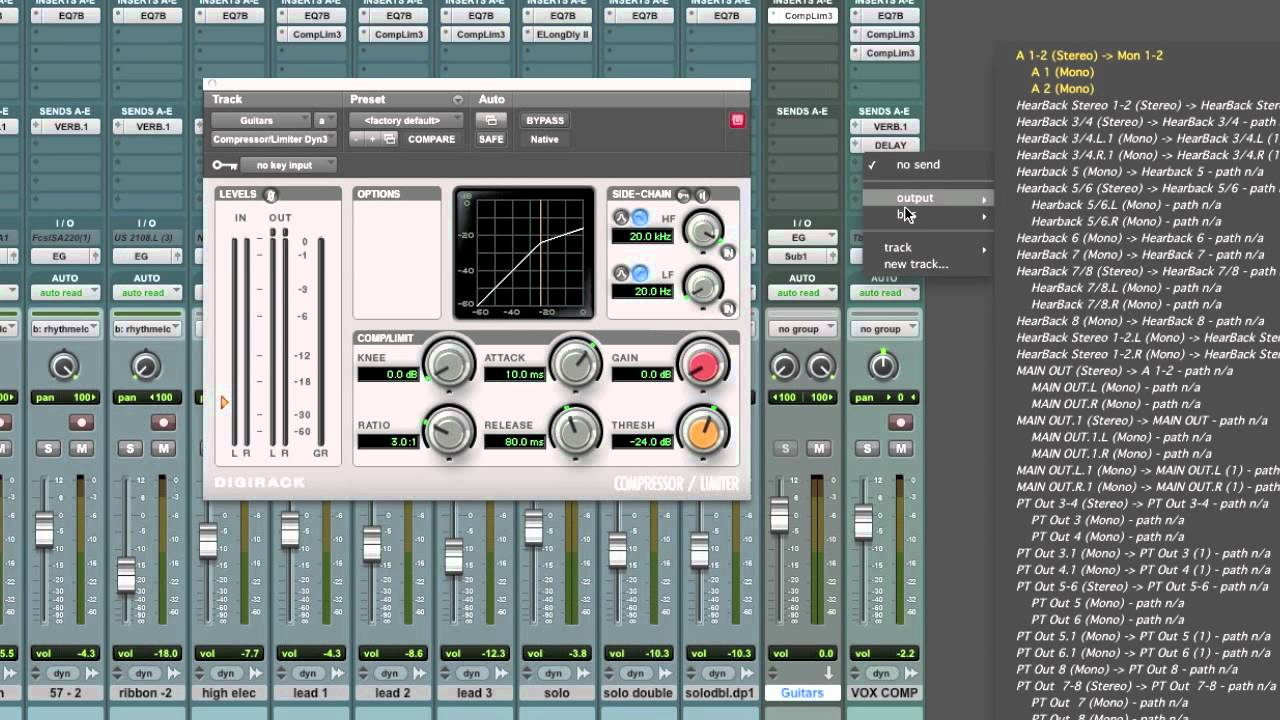Open auto read dropdown on Guitars track
The width and height of the screenshot is (1280, 720).
tap(802, 293)
